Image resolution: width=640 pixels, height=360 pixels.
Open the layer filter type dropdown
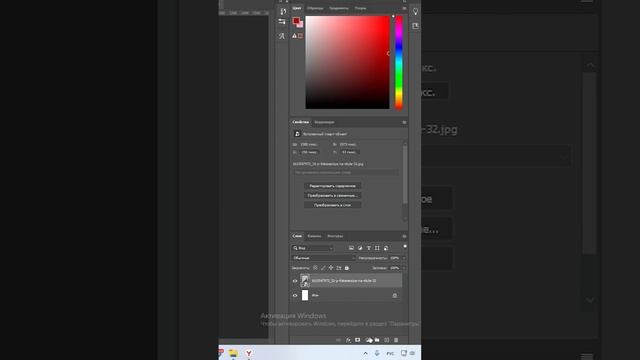(313, 248)
